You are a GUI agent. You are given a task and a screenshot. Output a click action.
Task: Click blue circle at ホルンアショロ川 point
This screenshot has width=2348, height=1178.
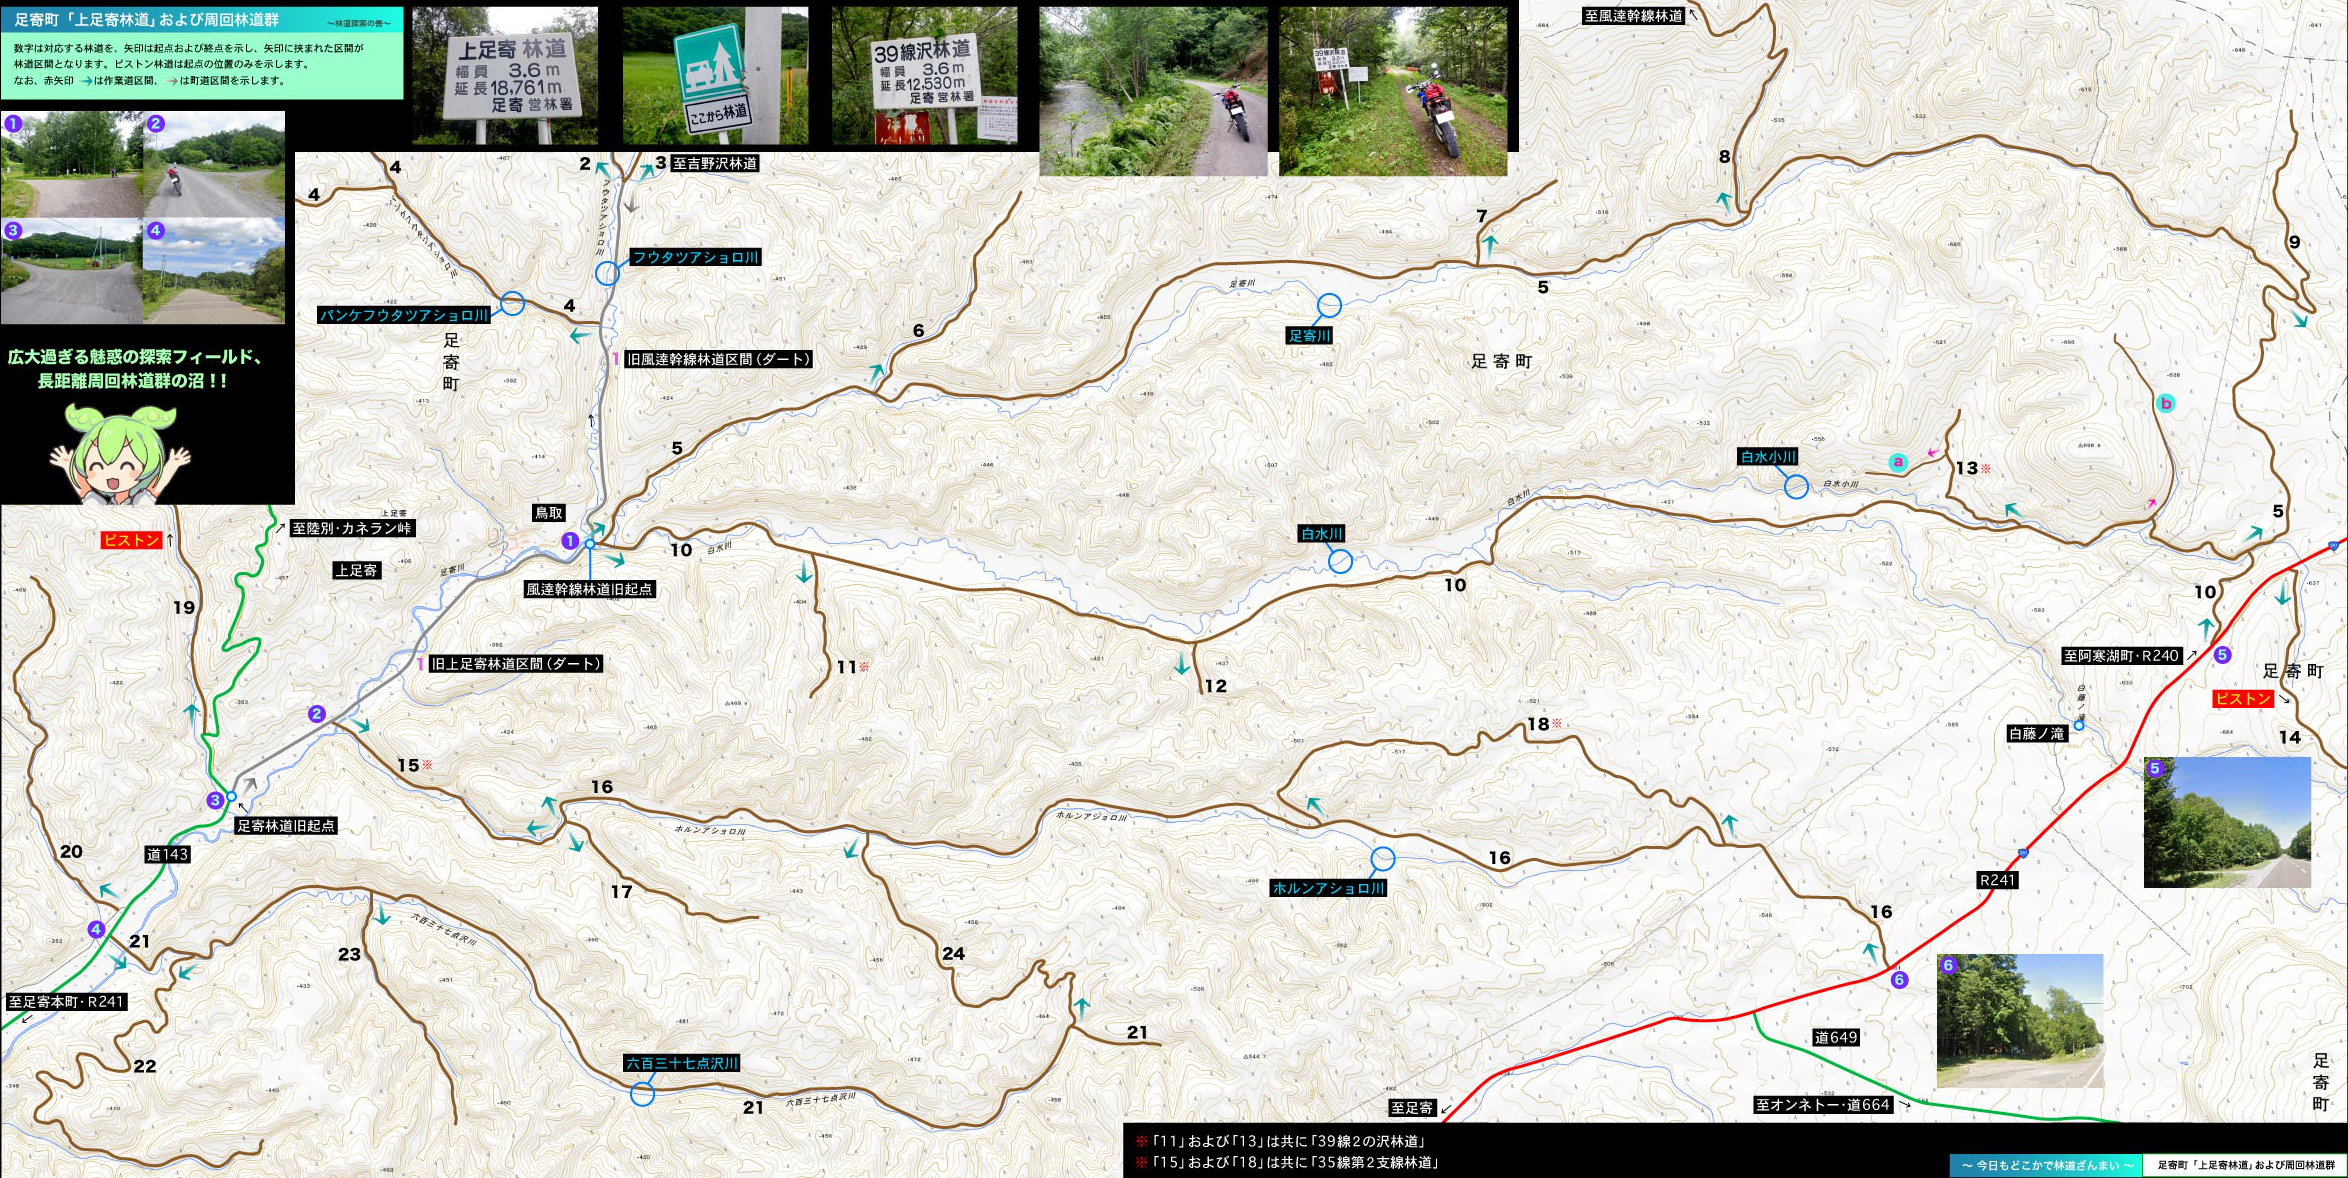1382,858
